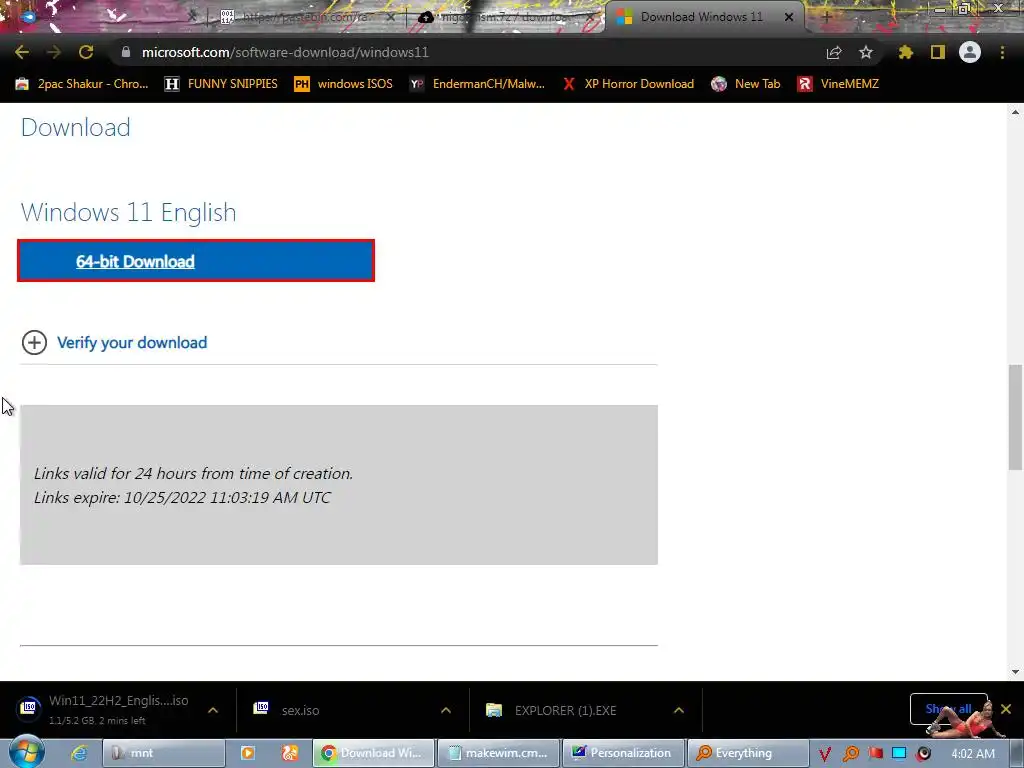Open the XP Horror Download bookmark

[x=628, y=84]
